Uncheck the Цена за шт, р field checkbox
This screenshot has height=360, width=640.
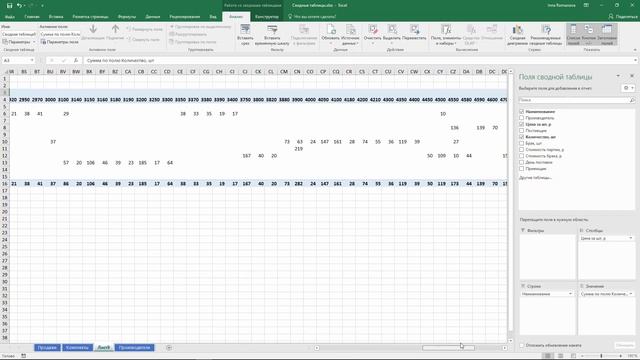coord(521,124)
